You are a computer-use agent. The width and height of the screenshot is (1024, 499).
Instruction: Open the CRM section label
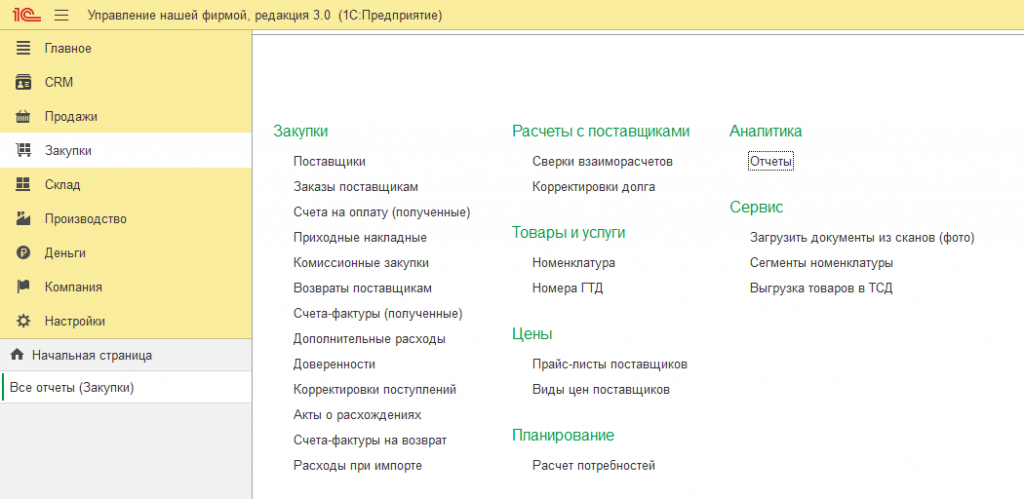[x=59, y=82]
